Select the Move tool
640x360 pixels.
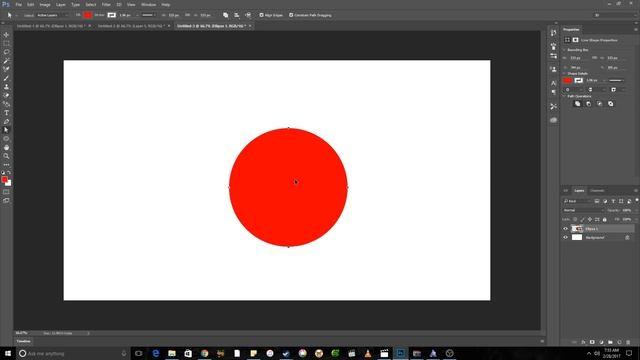click(x=6, y=35)
